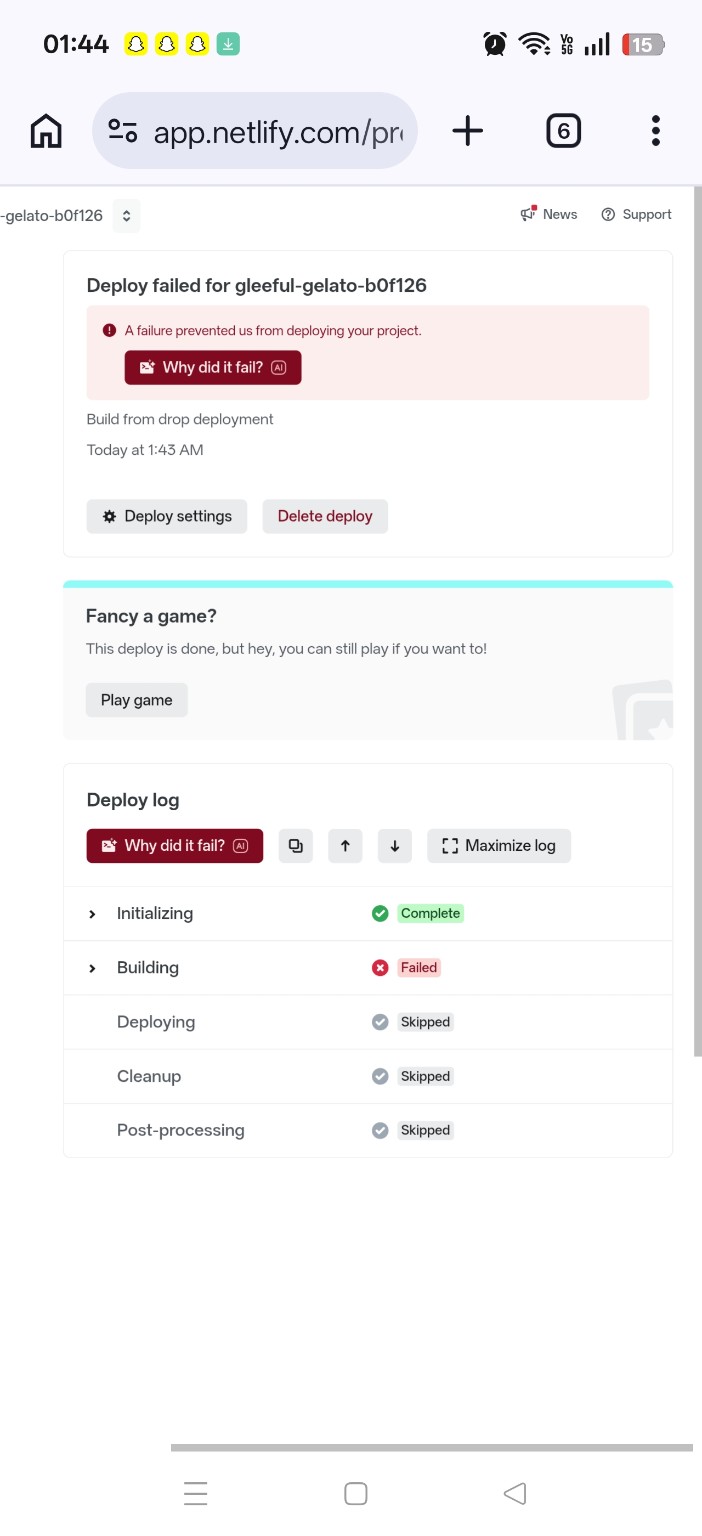The image size is (702, 1536).
Task: Open the Support help link
Action: [x=636, y=214]
